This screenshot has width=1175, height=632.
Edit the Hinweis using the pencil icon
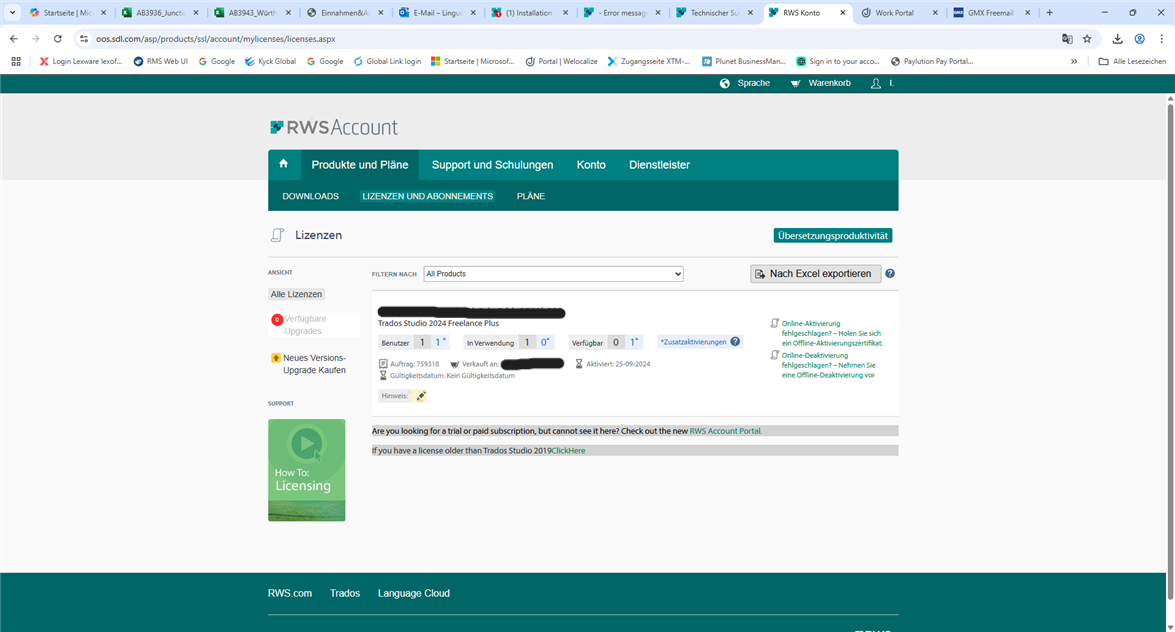click(420, 395)
